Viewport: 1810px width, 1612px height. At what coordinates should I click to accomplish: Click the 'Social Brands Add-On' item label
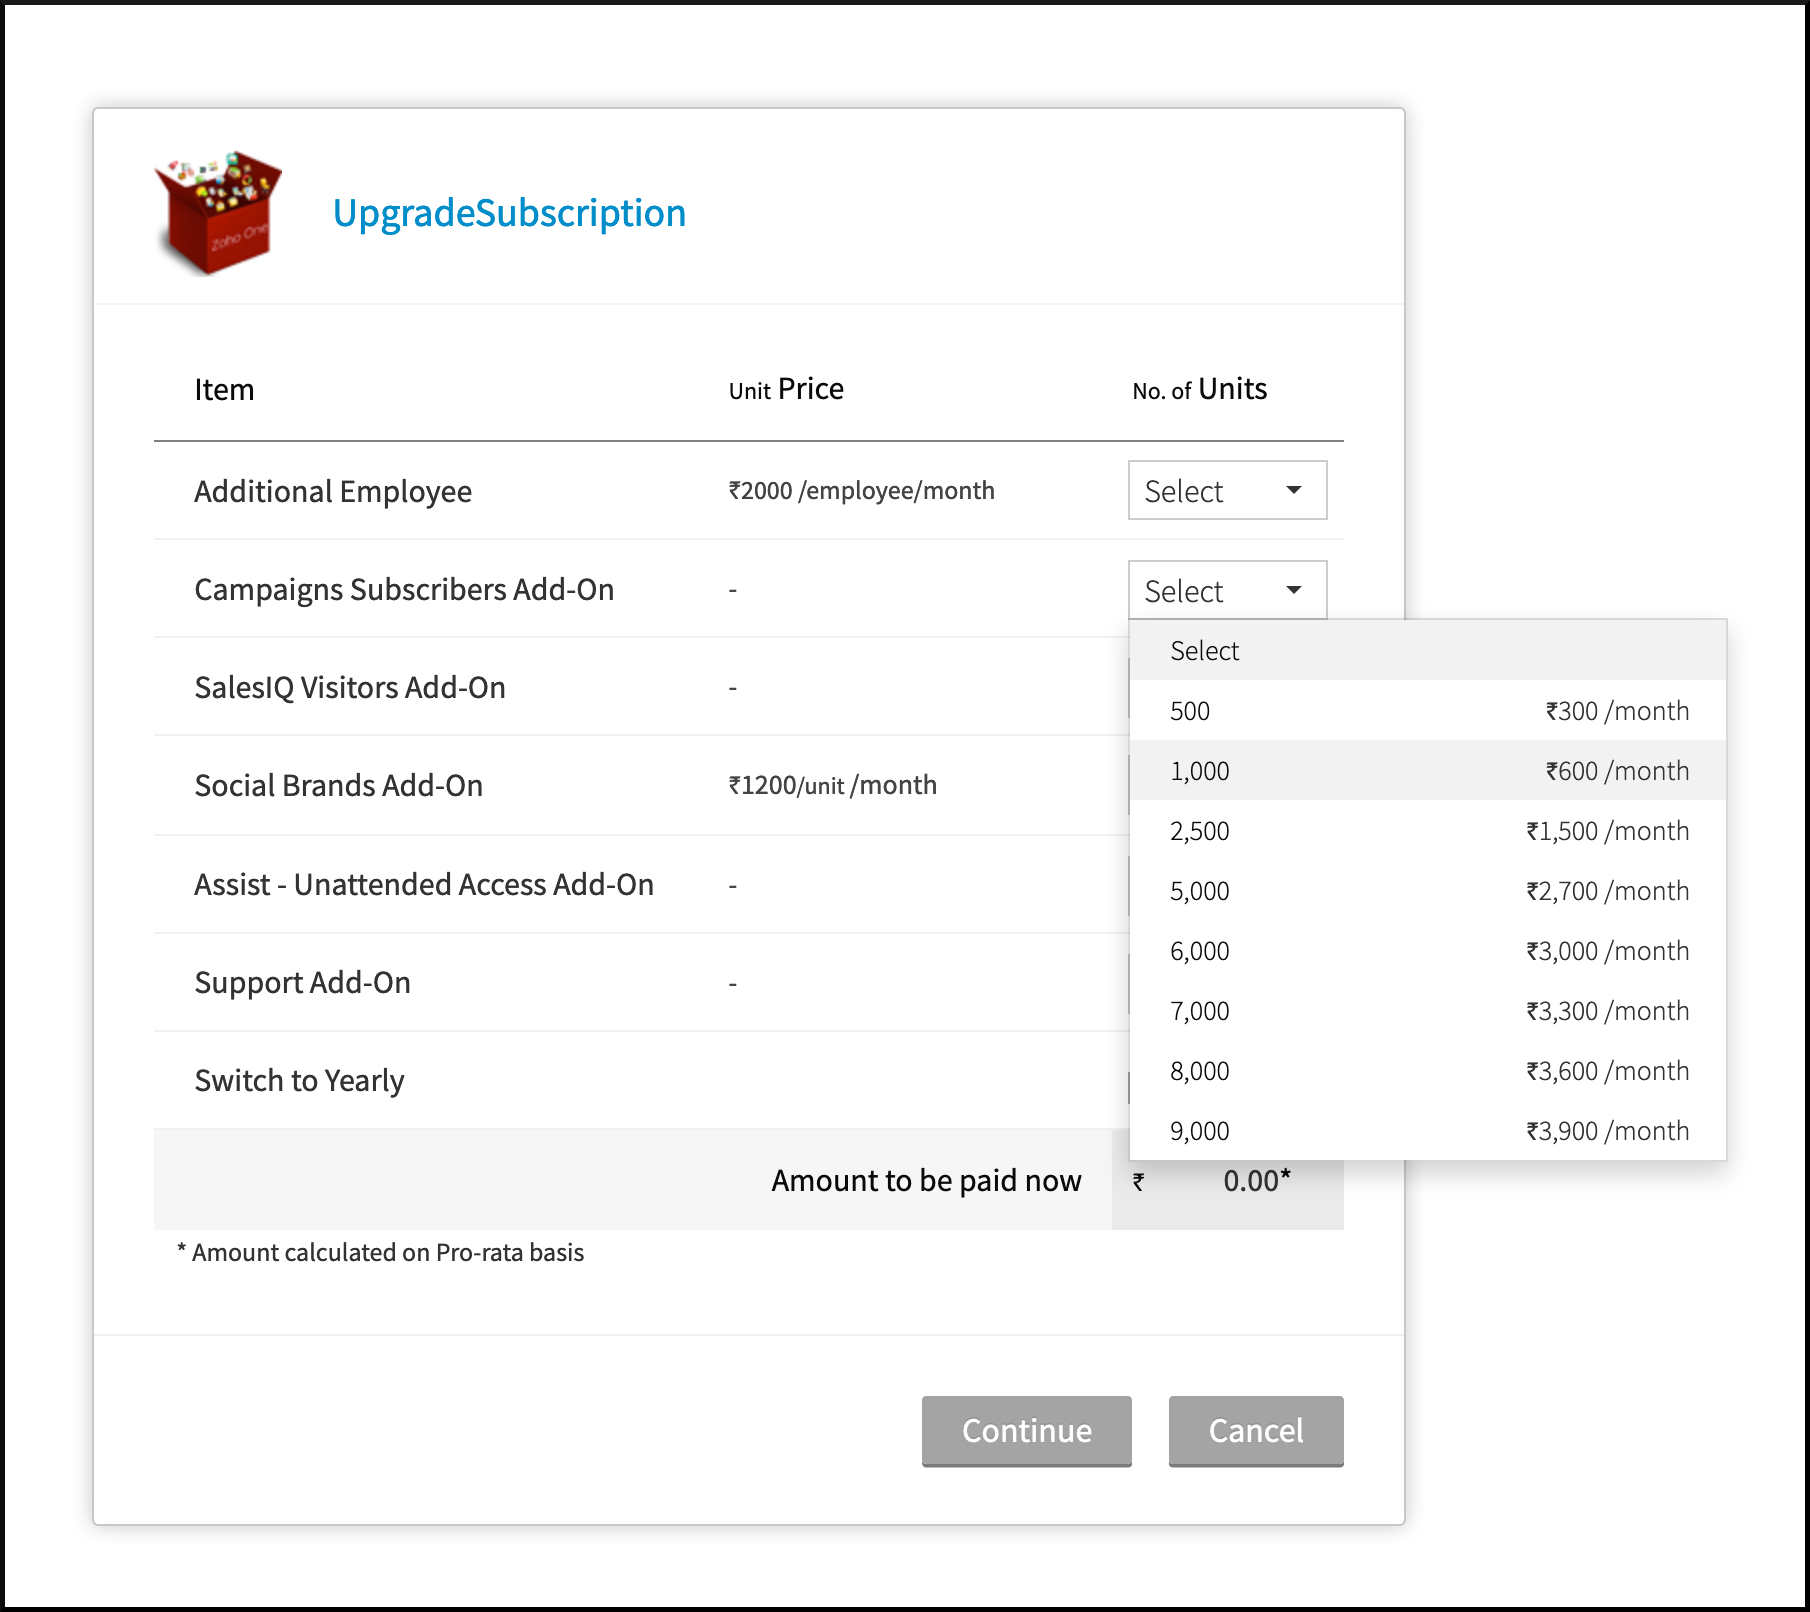339,785
